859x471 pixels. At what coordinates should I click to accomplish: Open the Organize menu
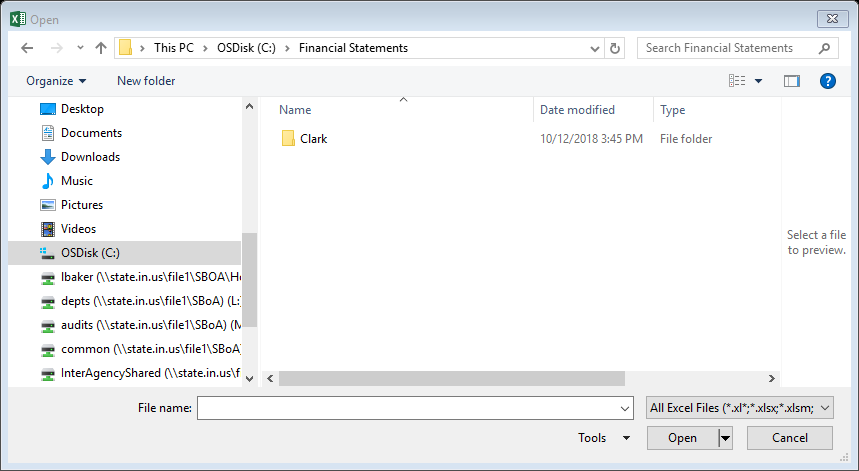click(56, 81)
